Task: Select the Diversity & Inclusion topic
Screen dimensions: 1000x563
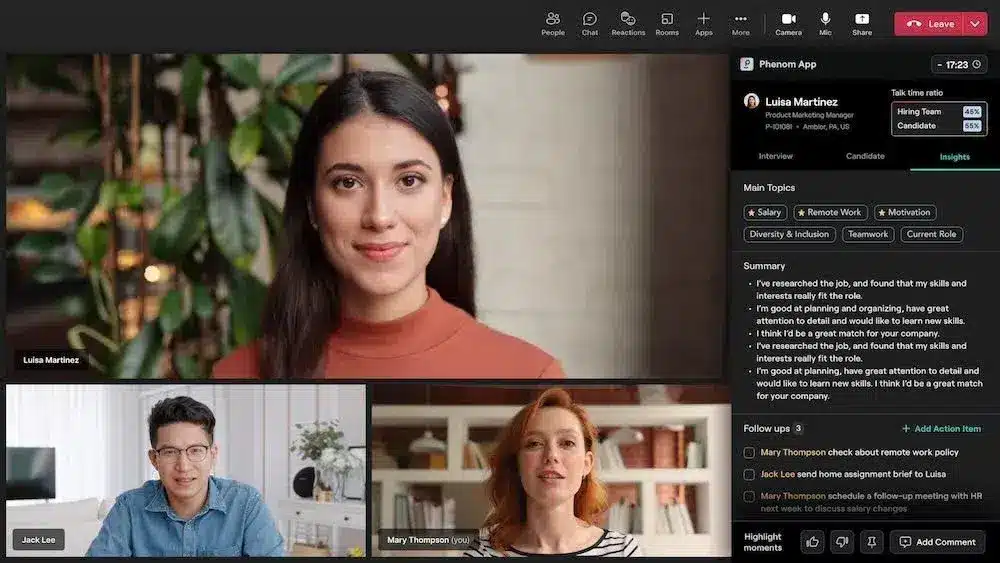Action: click(x=789, y=234)
